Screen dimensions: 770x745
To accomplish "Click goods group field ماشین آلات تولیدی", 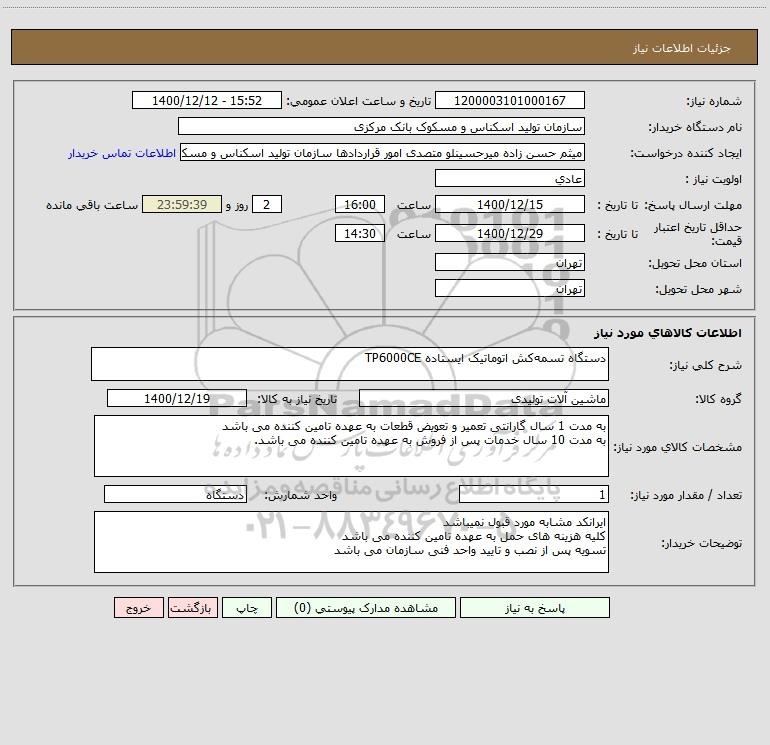I will coord(484,398).
